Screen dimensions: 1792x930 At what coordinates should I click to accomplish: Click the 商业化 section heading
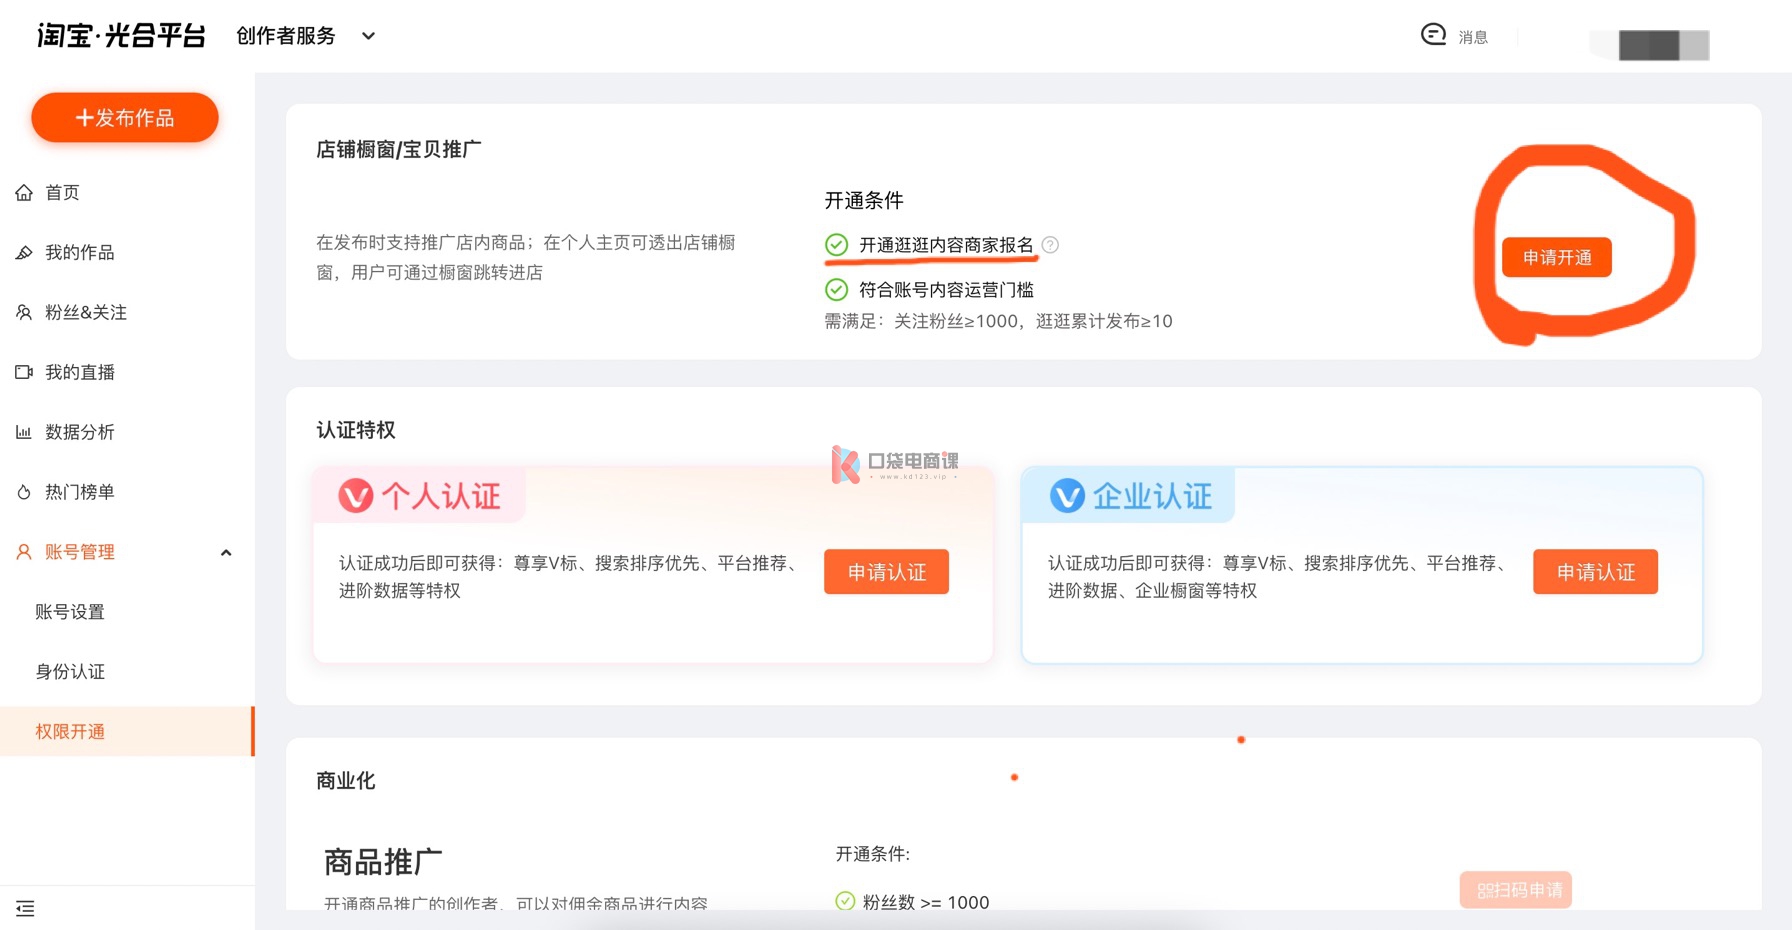[x=346, y=781]
